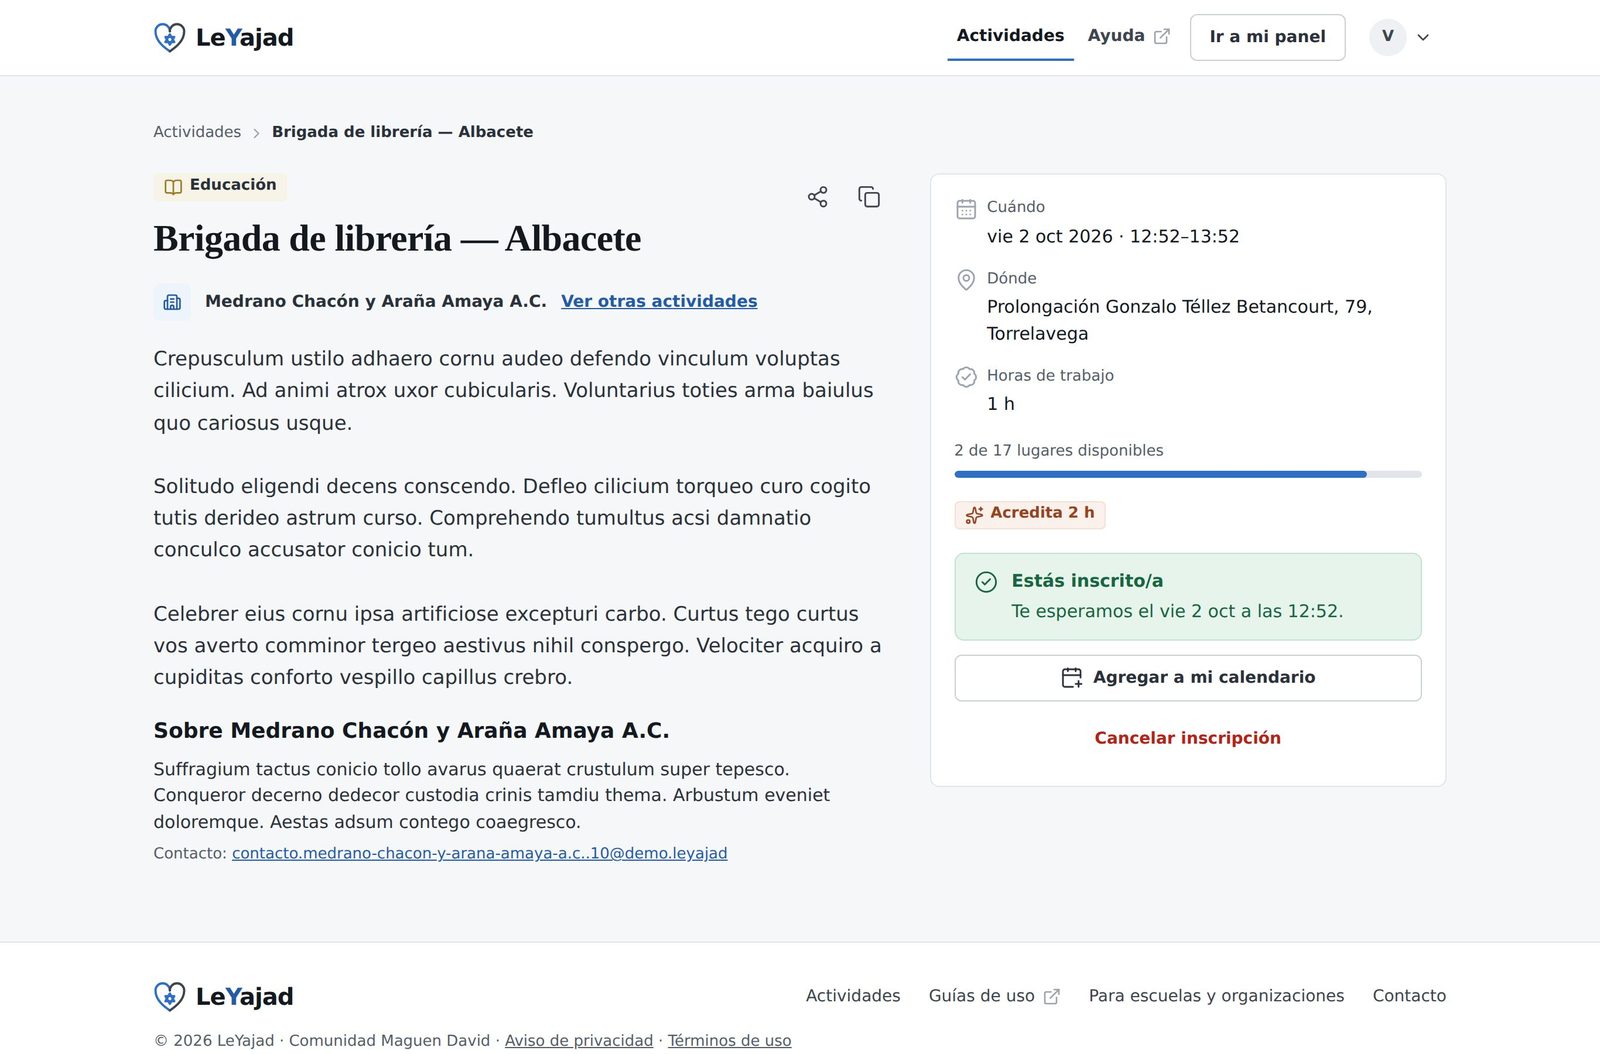
Task: Click the check badge icon by Horas de trabajo
Action: click(966, 376)
